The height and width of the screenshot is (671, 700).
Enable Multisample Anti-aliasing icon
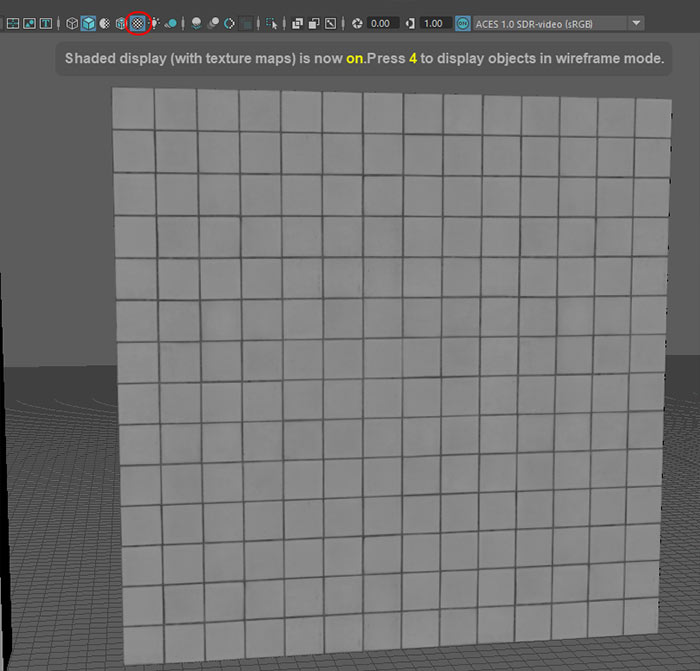tap(229, 22)
